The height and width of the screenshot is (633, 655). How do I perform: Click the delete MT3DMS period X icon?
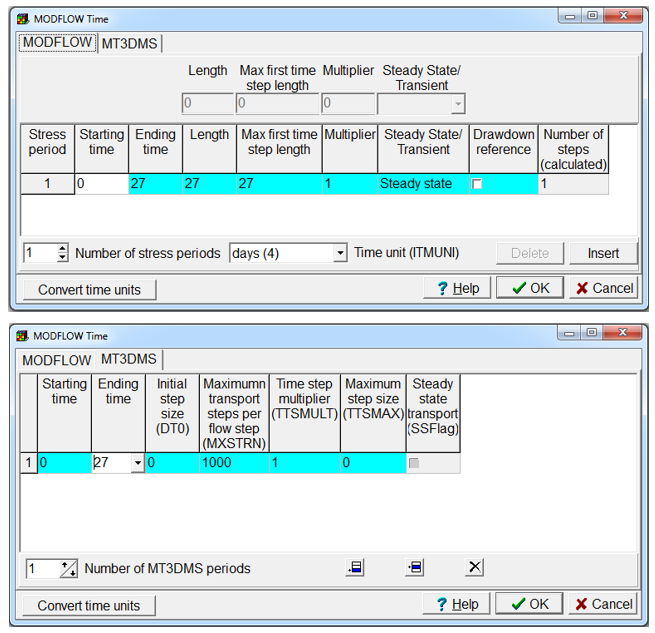pos(475,567)
